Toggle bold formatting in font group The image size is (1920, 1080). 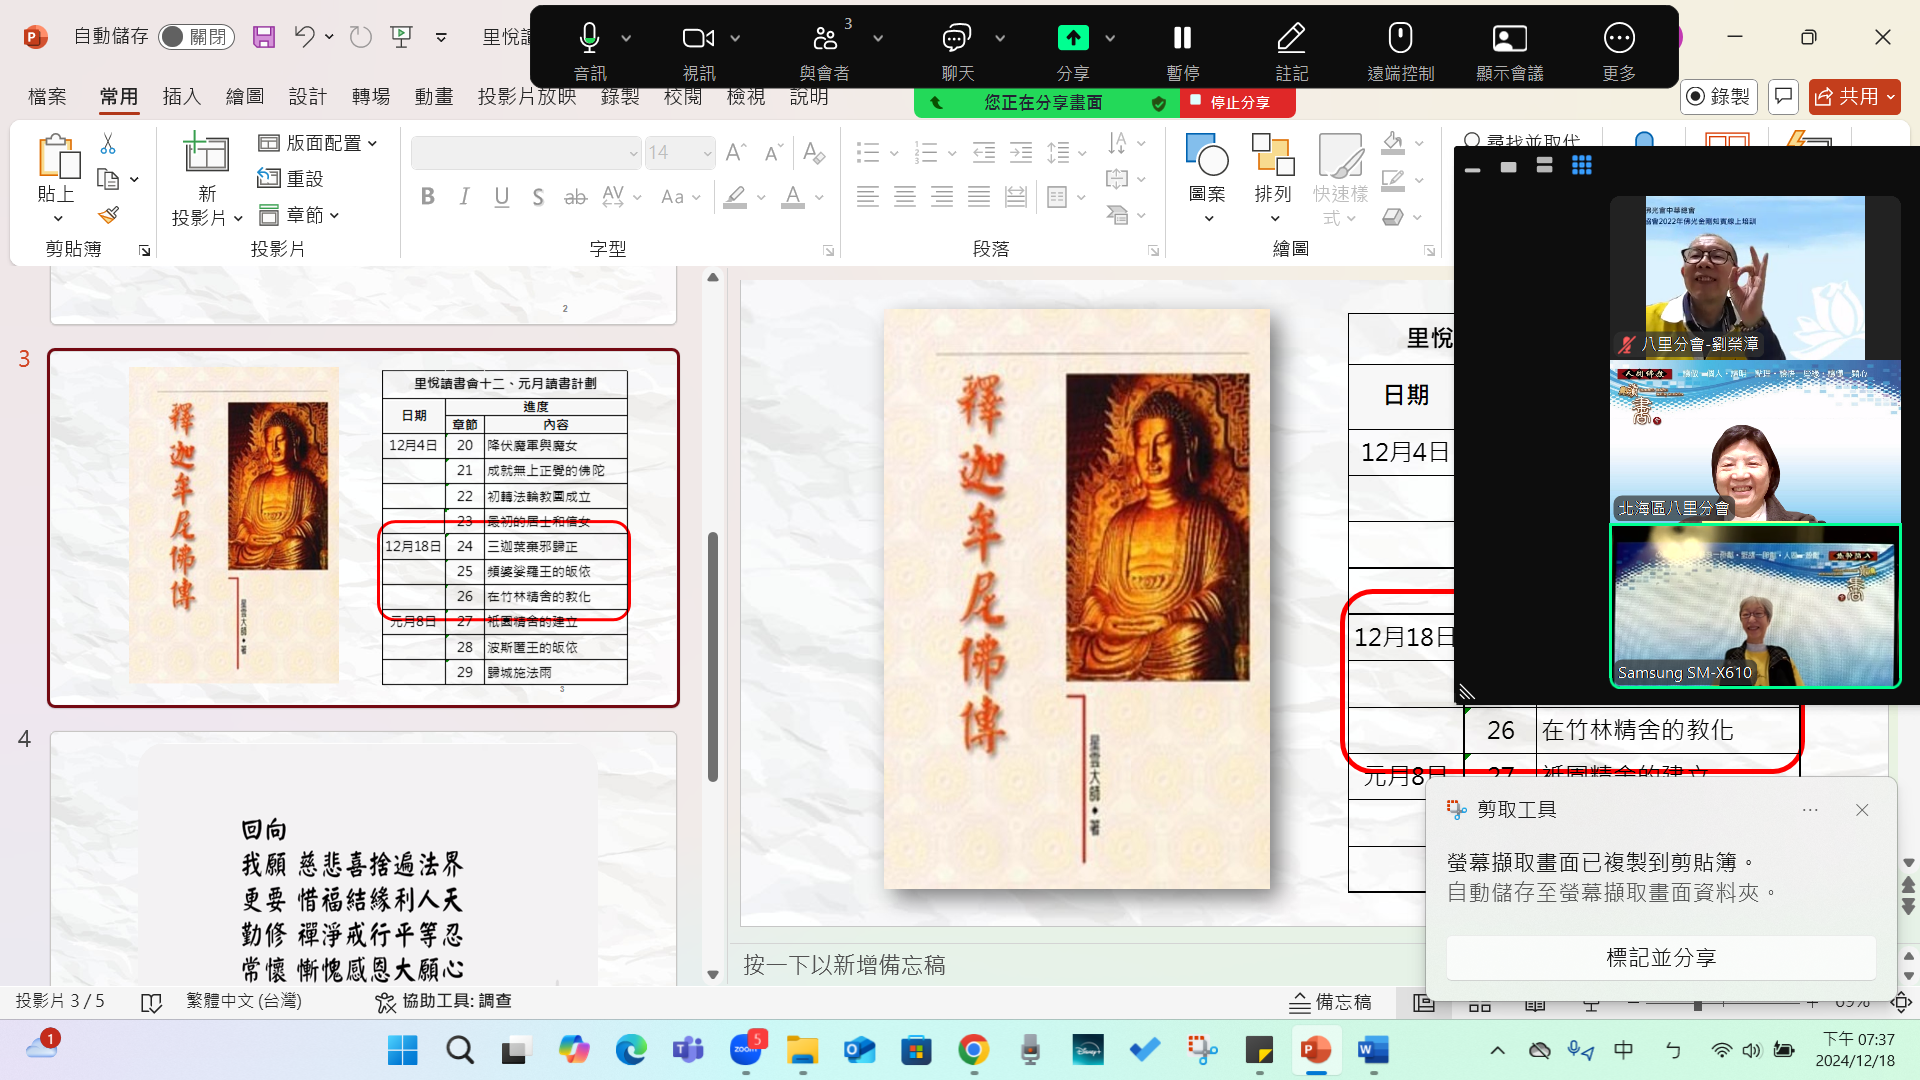428,197
